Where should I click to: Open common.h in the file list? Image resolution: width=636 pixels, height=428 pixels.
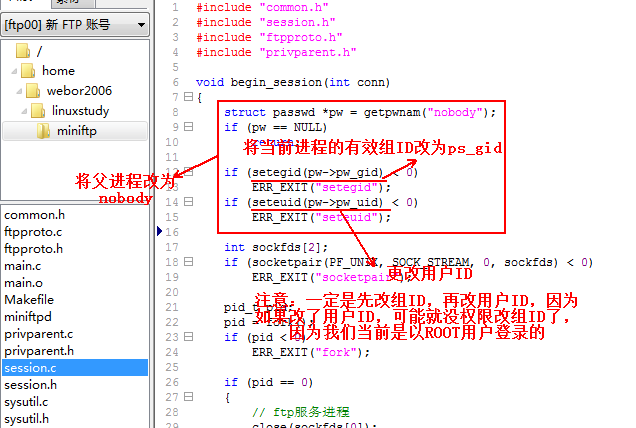[x=34, y=215]
